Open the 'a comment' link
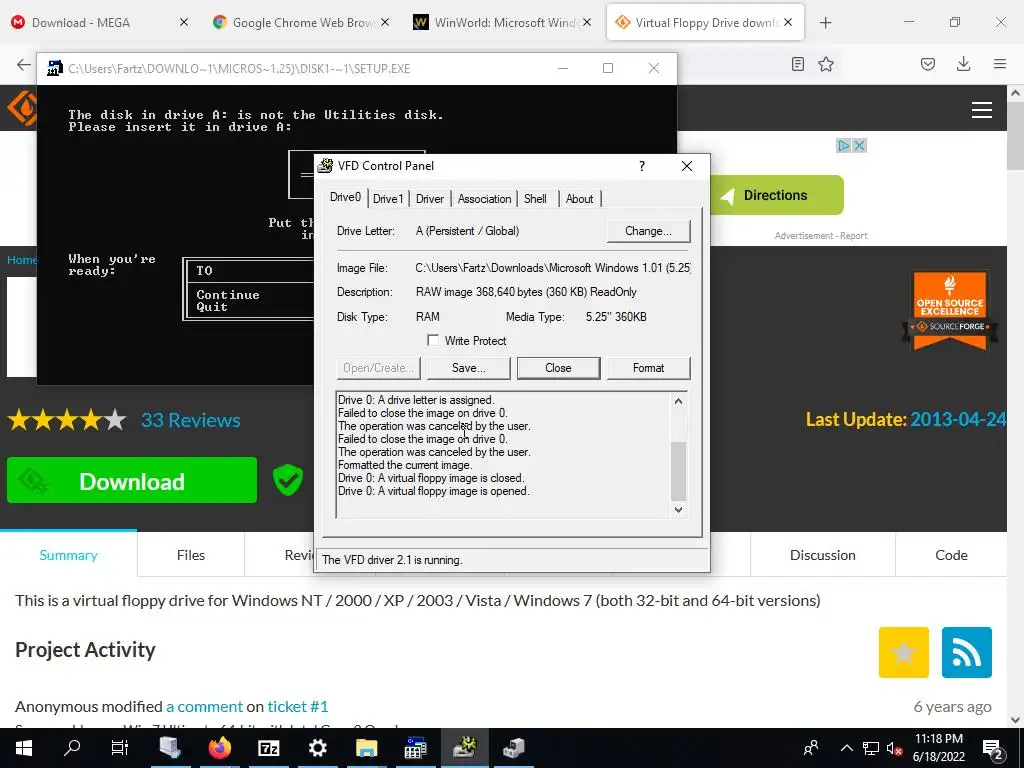Viewport: 1024px width, 768px height. coord(204,707)
